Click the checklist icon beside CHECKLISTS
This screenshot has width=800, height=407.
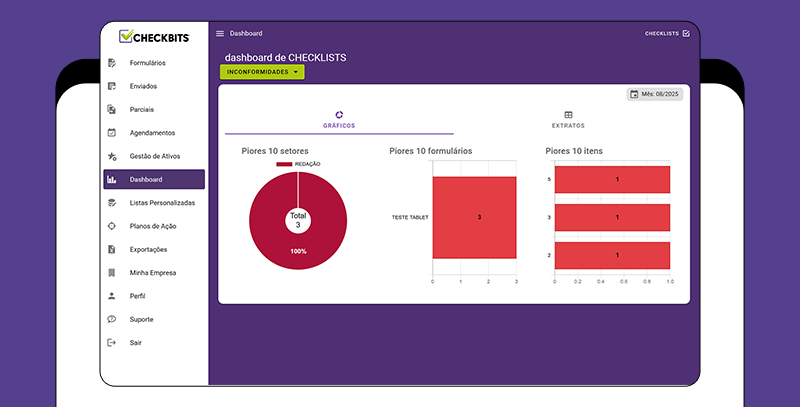(x=686, y=34)
